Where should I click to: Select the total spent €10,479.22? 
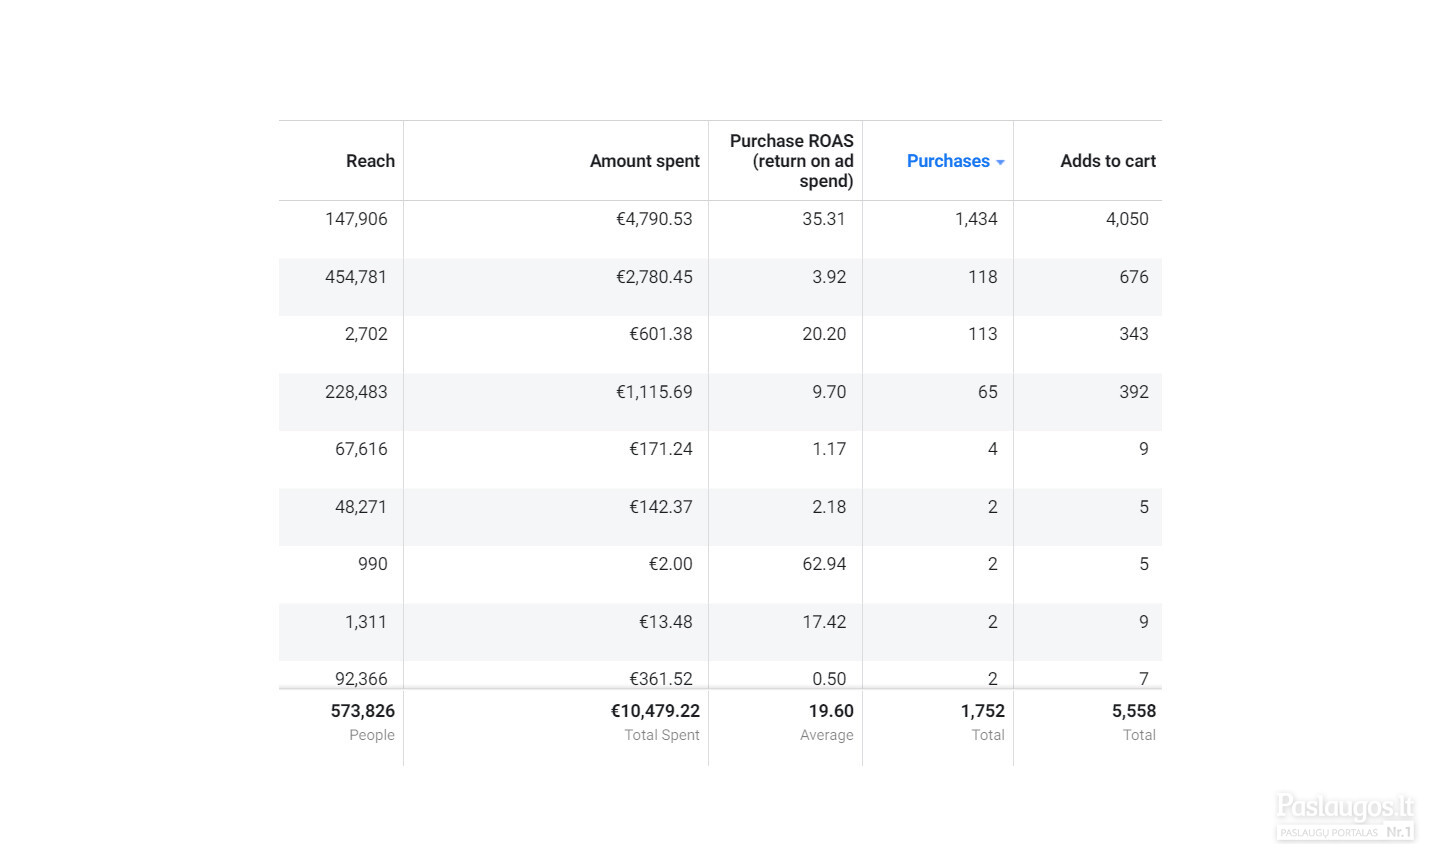pyautogui.click(x=655, y=711)
